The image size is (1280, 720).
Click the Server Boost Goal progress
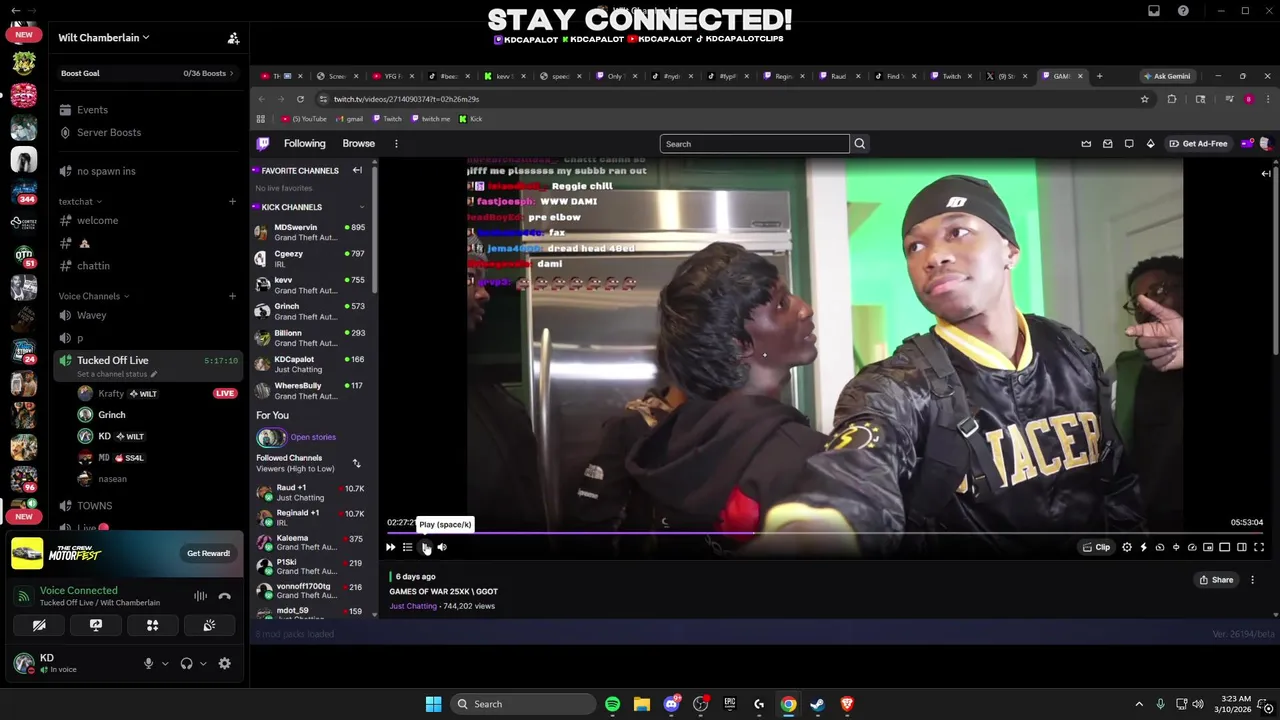(147, 73)
